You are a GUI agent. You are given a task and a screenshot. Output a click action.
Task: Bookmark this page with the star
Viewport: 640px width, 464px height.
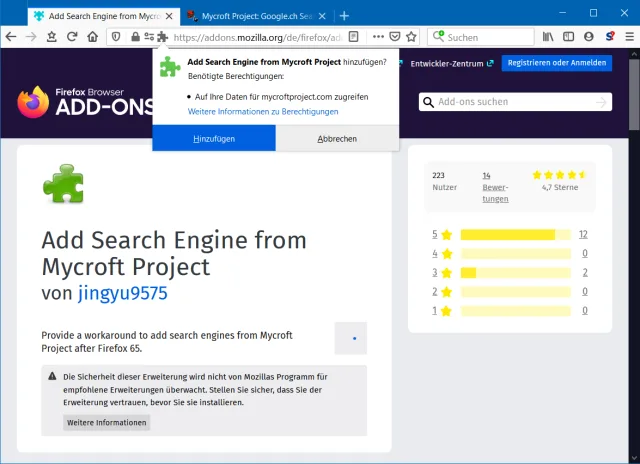coord(411,37)
